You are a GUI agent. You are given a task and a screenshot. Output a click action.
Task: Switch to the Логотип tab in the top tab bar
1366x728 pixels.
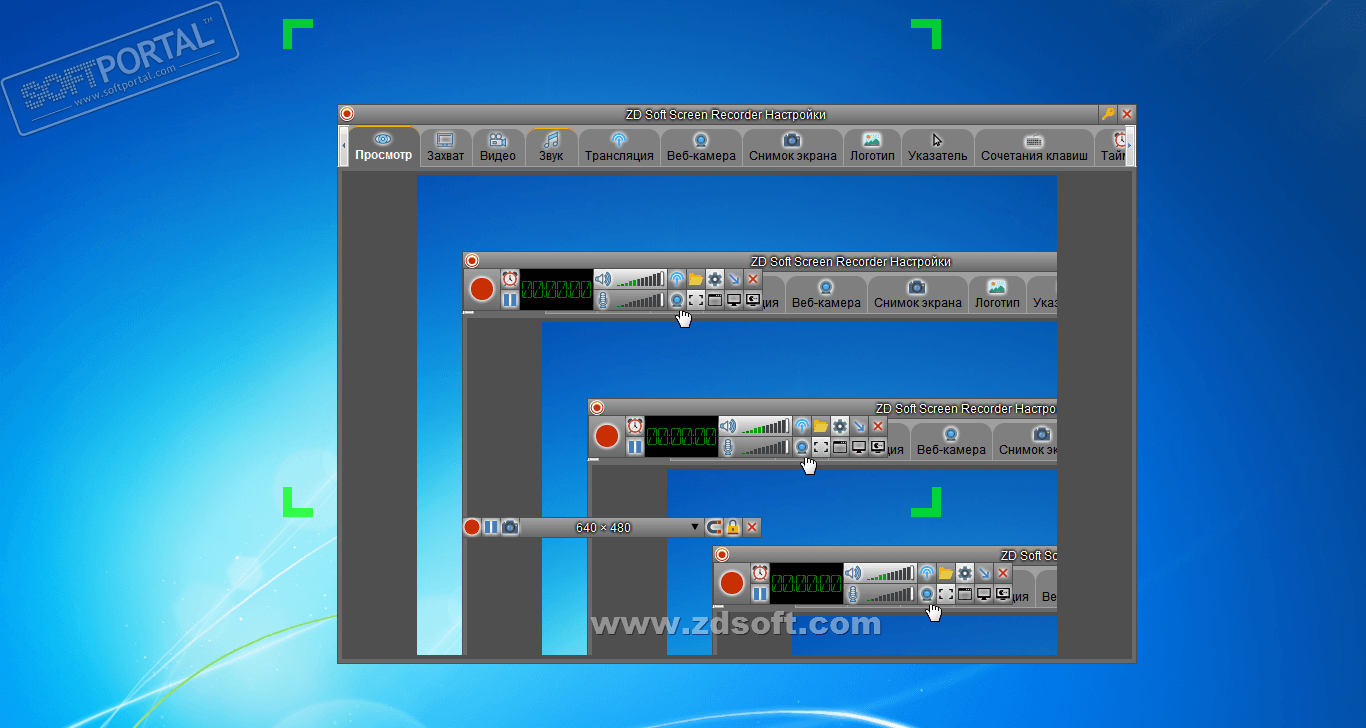click(x=872, y=146)
